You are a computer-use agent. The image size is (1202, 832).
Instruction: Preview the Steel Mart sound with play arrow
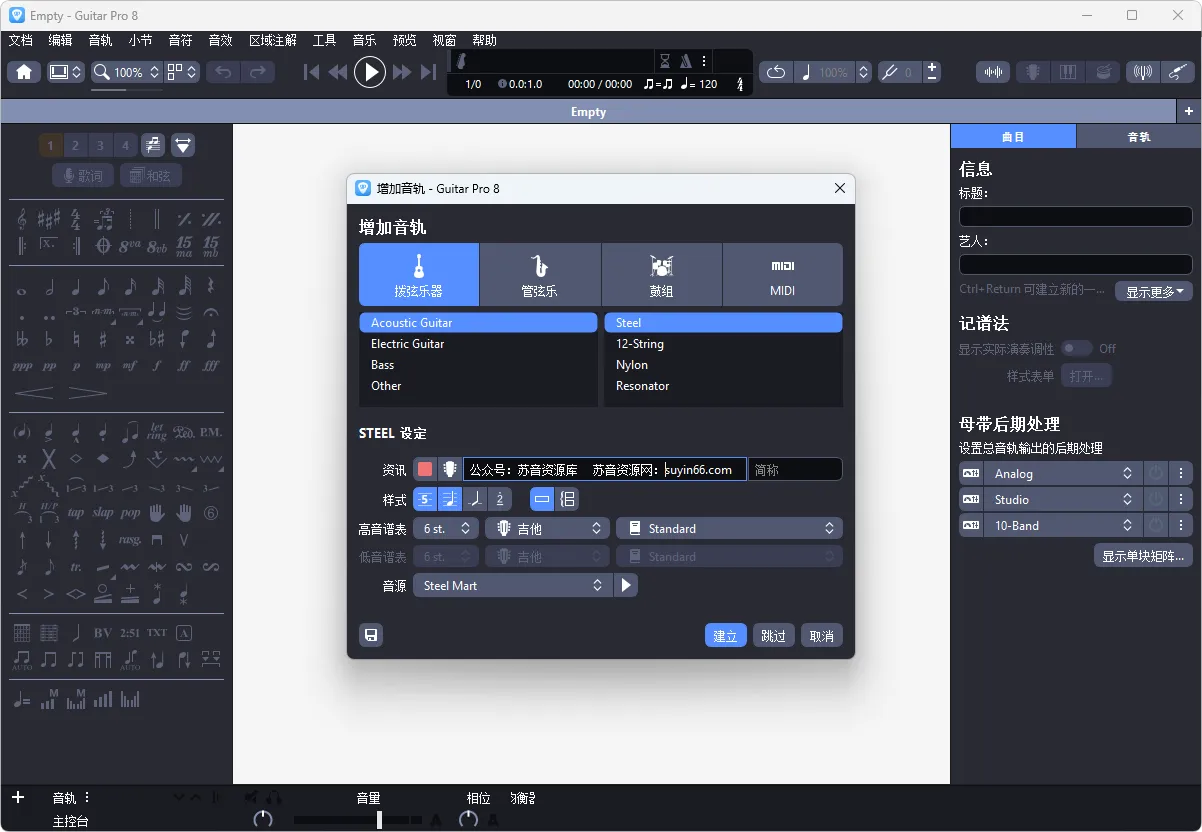click(x=626, y=584)
